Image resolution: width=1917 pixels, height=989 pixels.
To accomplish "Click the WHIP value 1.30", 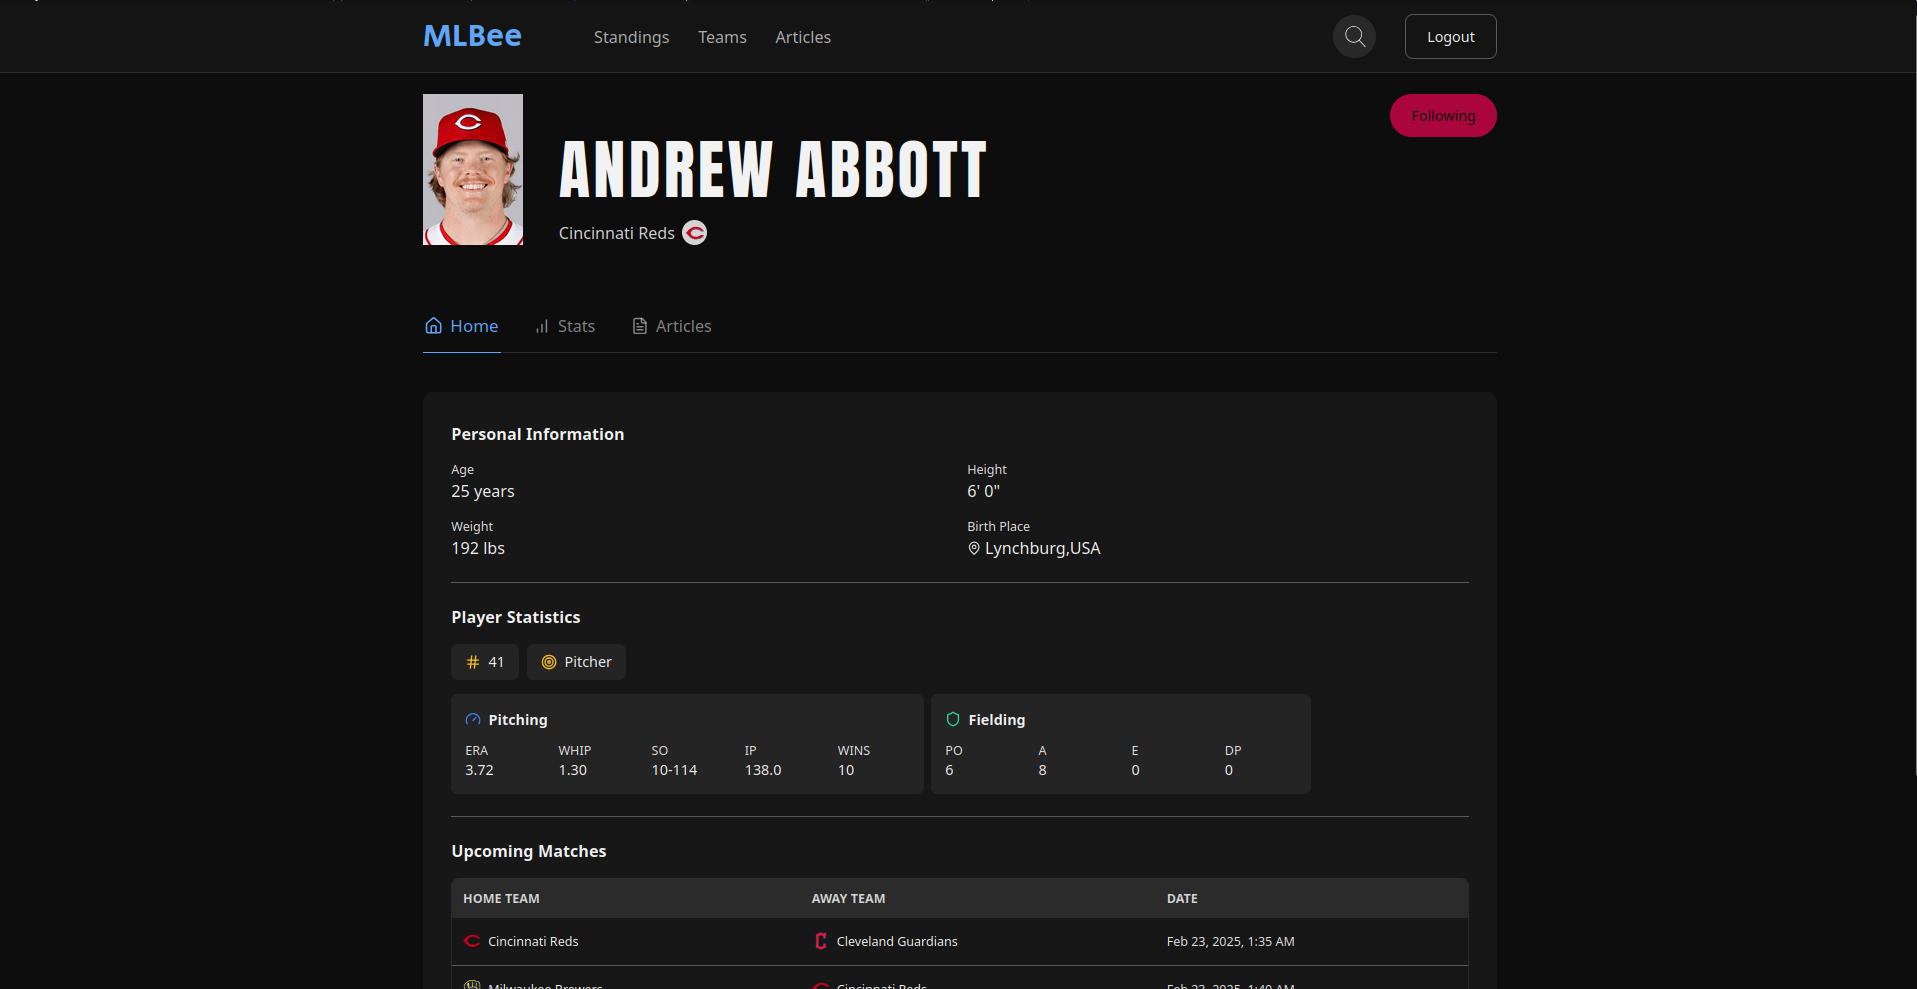I will pos(572,770).
